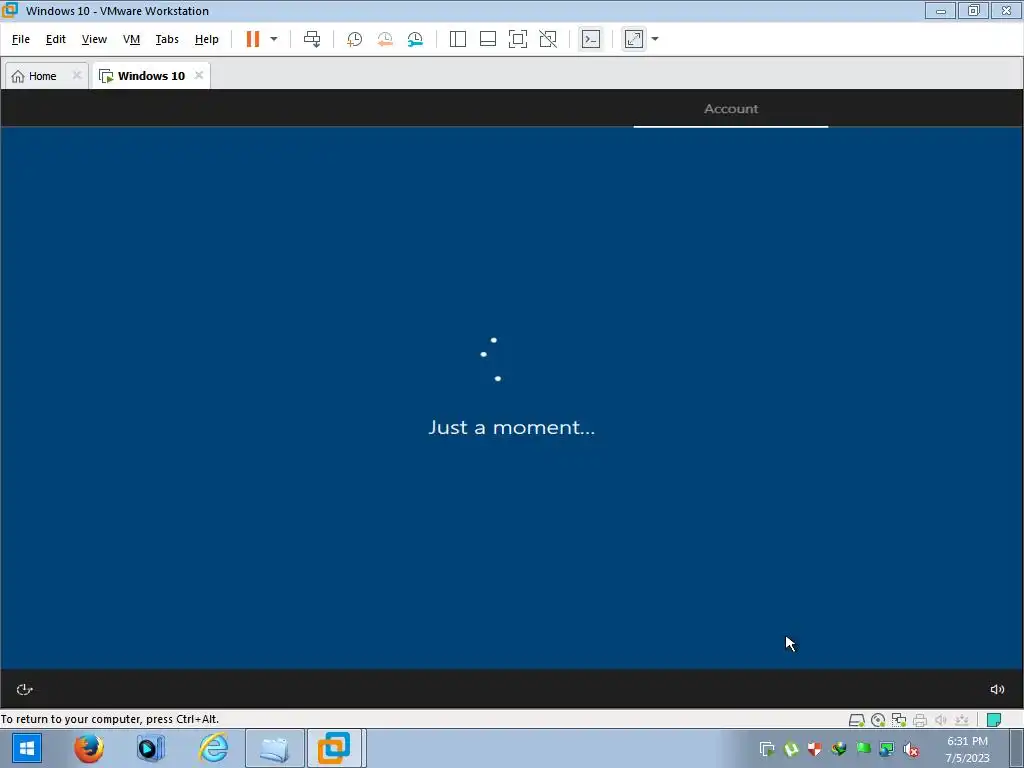Enter full screen mode
The height and width of the screenshot is (768, 1024).
click(518, 39)
